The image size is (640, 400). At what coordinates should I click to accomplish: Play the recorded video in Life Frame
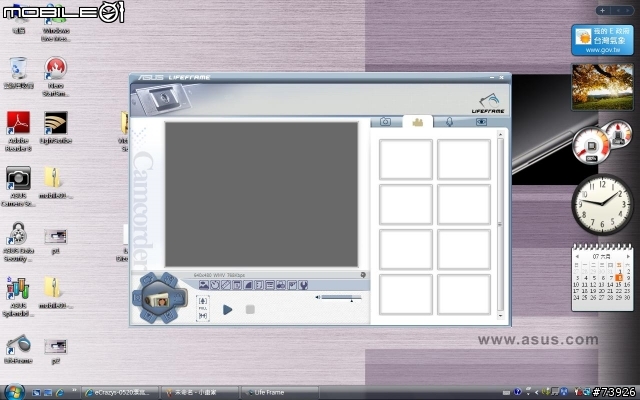pyautogui.click(x=227, y=310)
